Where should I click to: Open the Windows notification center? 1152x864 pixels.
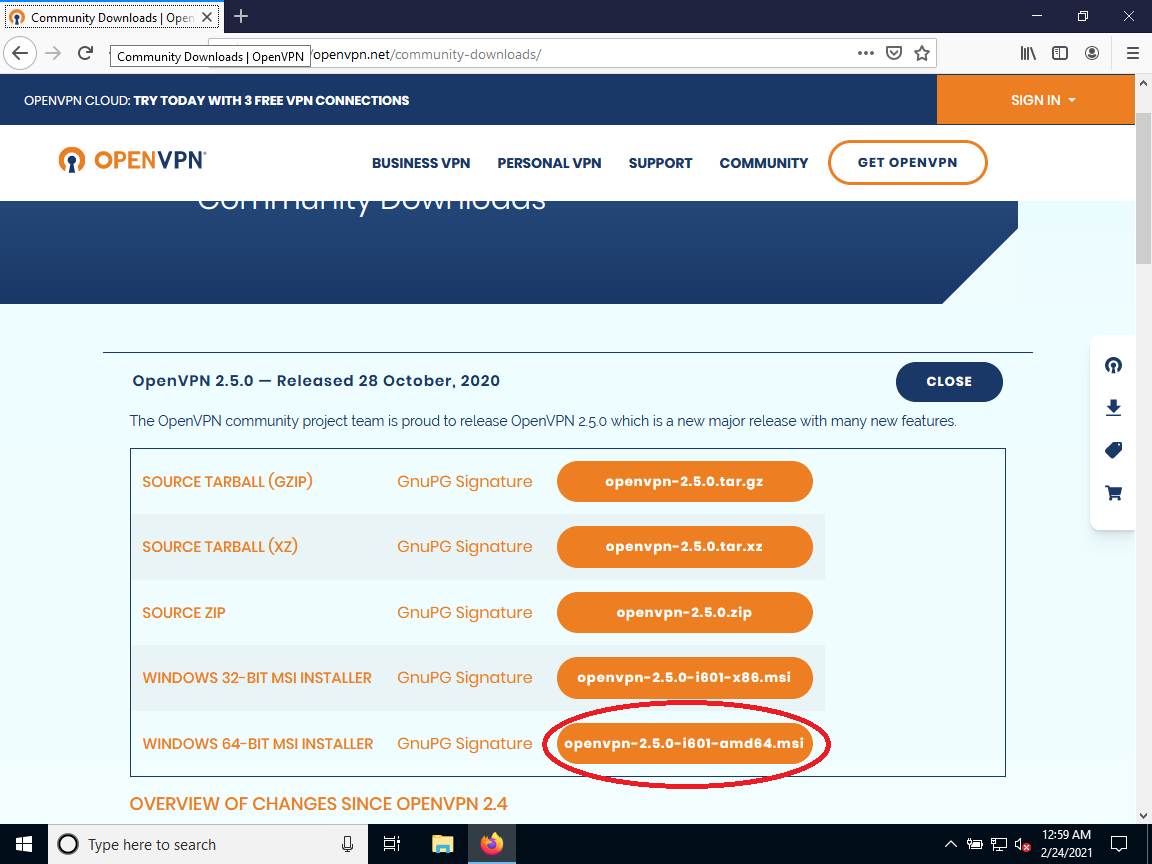pos(1119,844)
